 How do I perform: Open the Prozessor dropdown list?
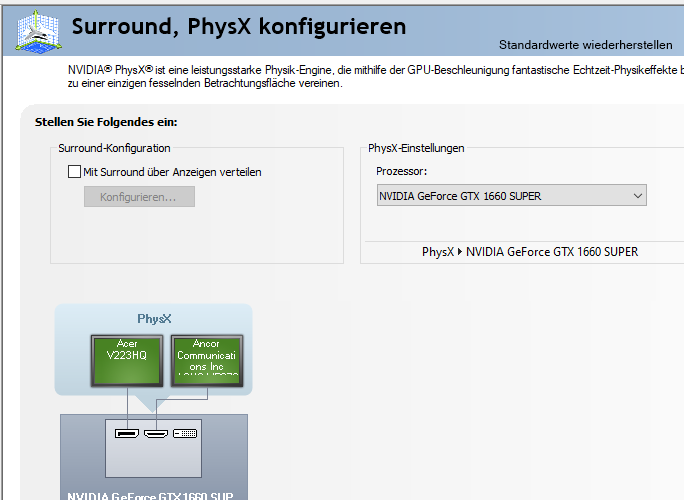(512, 195)
